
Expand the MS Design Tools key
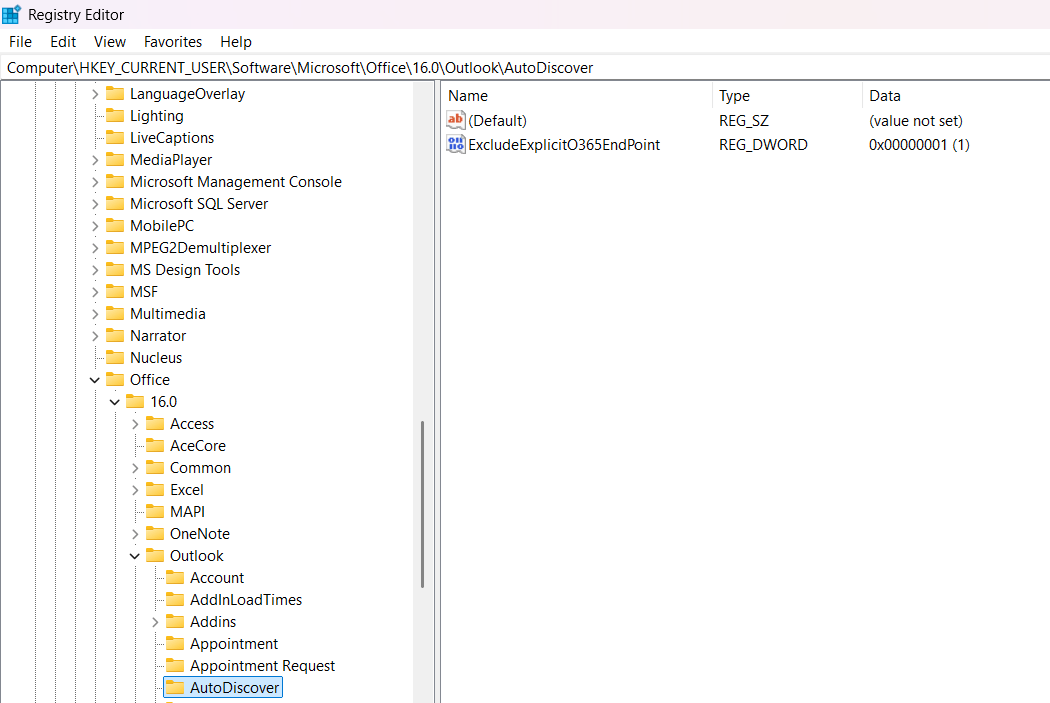coord(95,270)
